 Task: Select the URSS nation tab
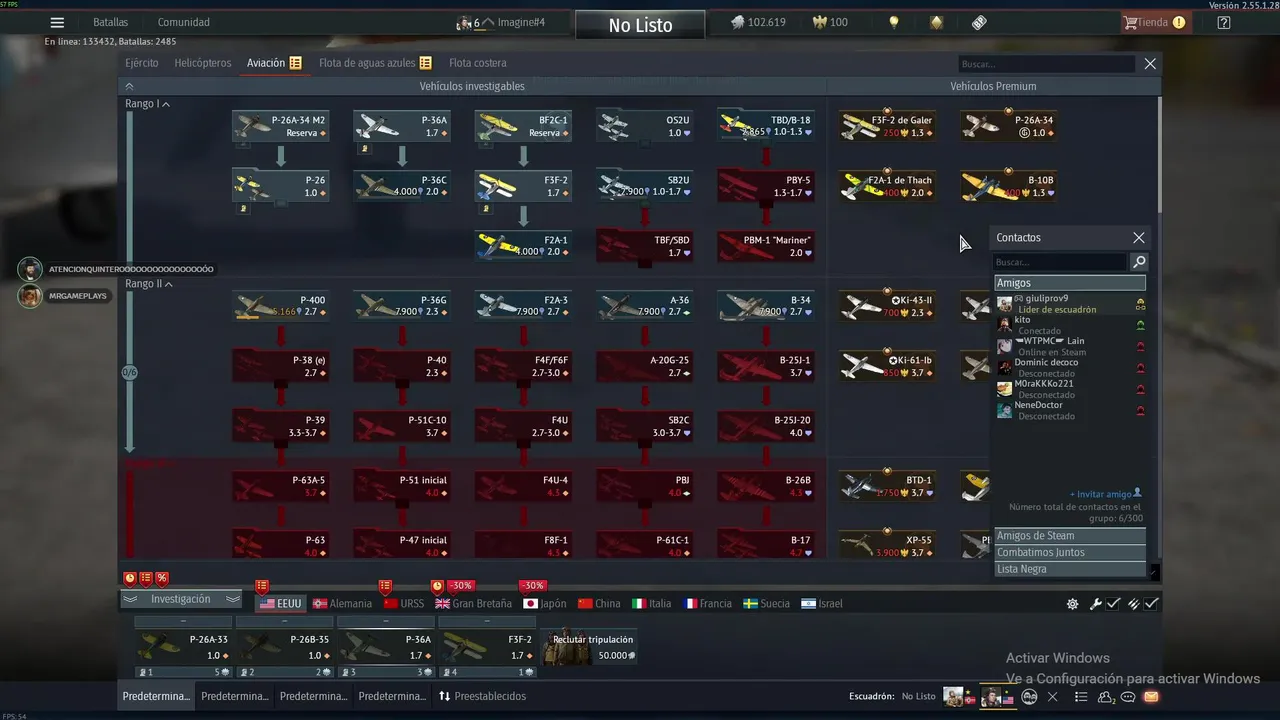[404, 604]
